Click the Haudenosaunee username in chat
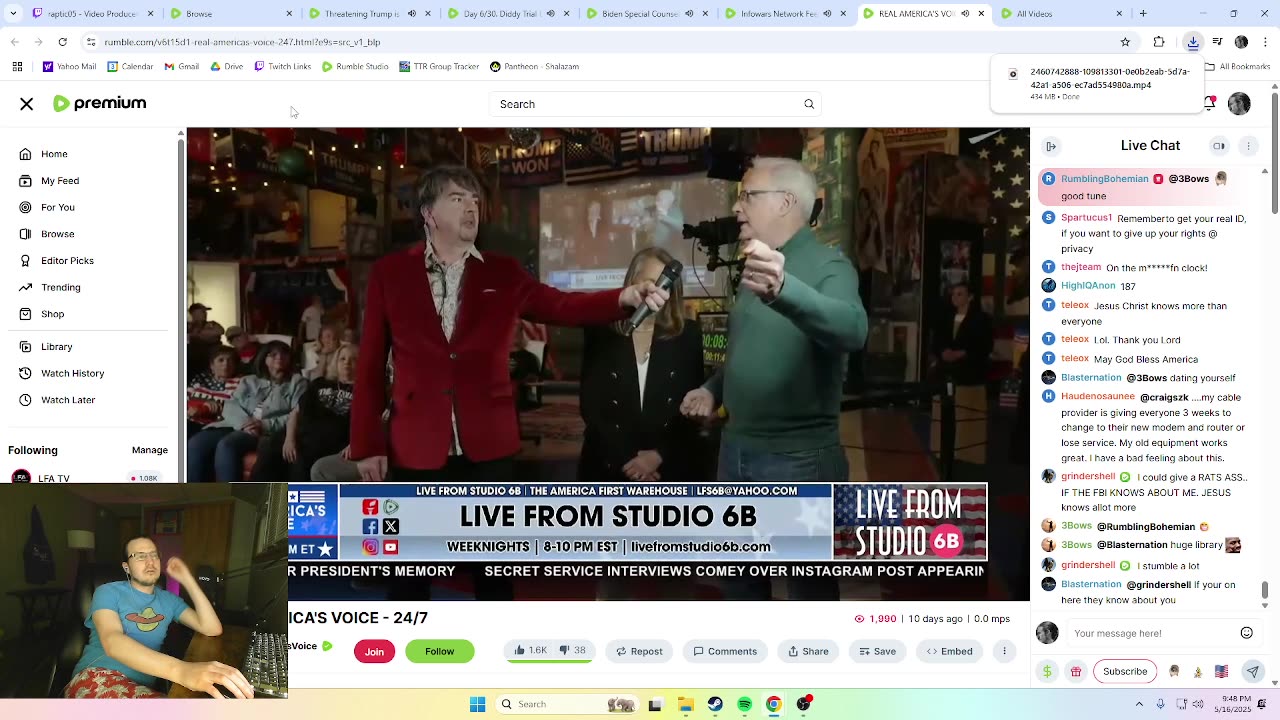The image size is (1280, 720). point(1098,397)
